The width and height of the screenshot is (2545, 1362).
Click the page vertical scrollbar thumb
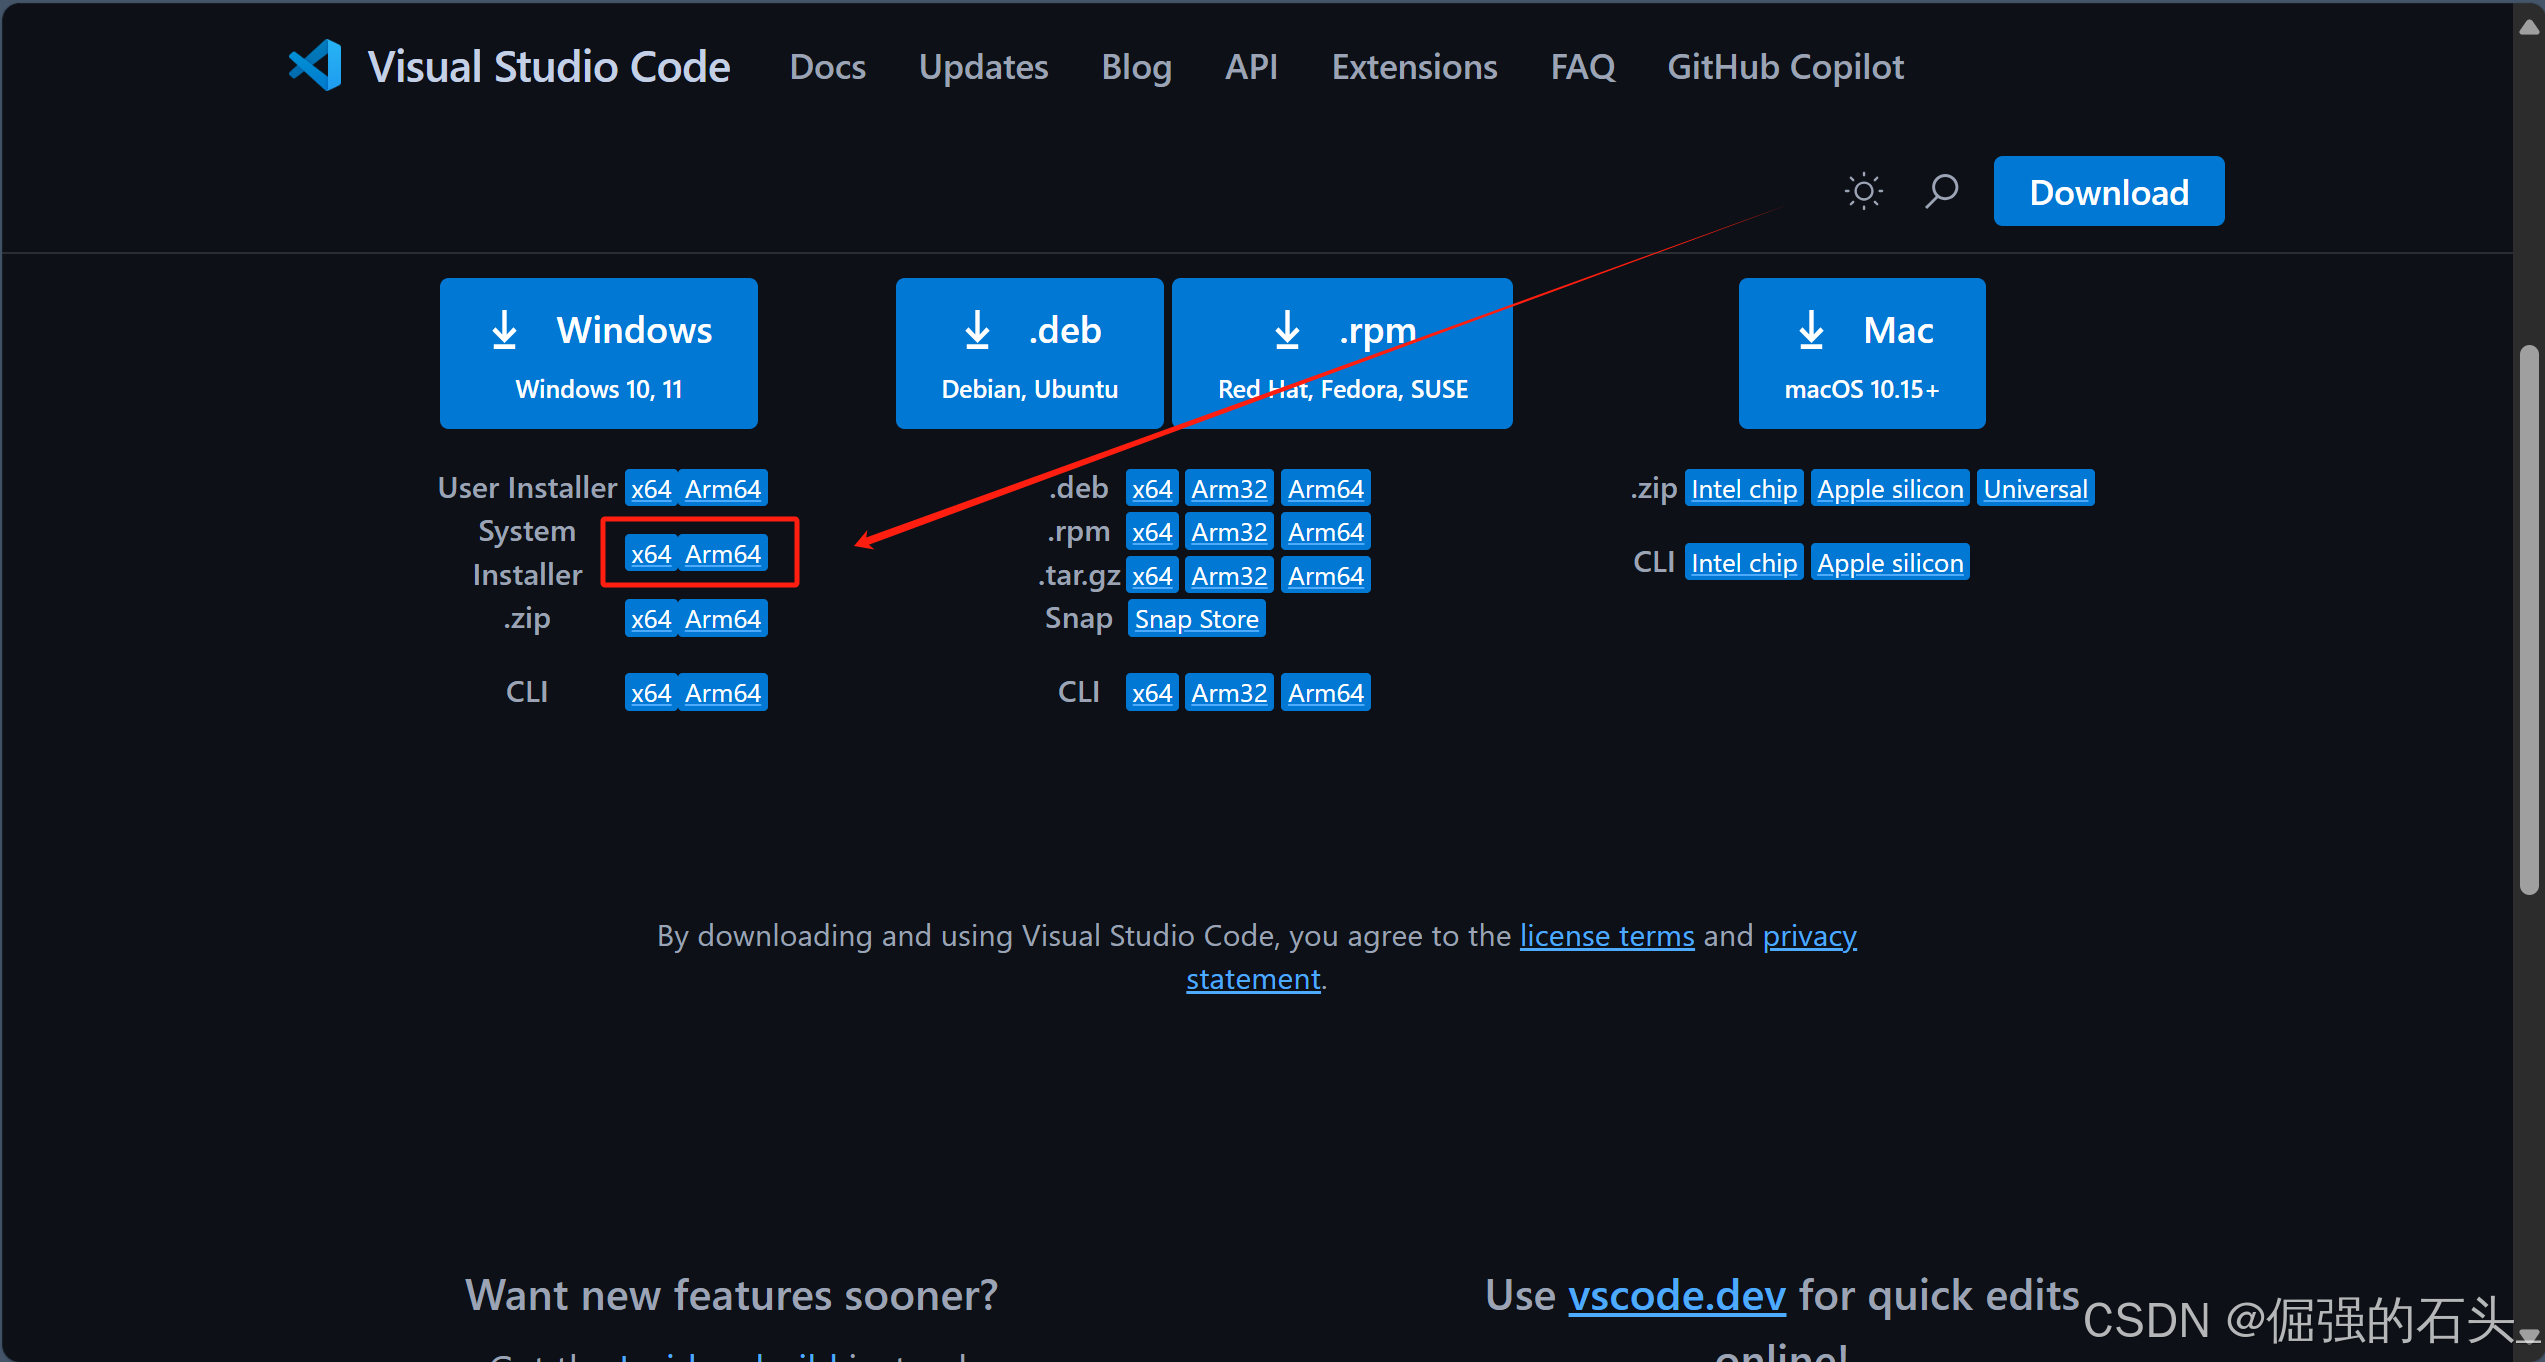pos(2529,620)
